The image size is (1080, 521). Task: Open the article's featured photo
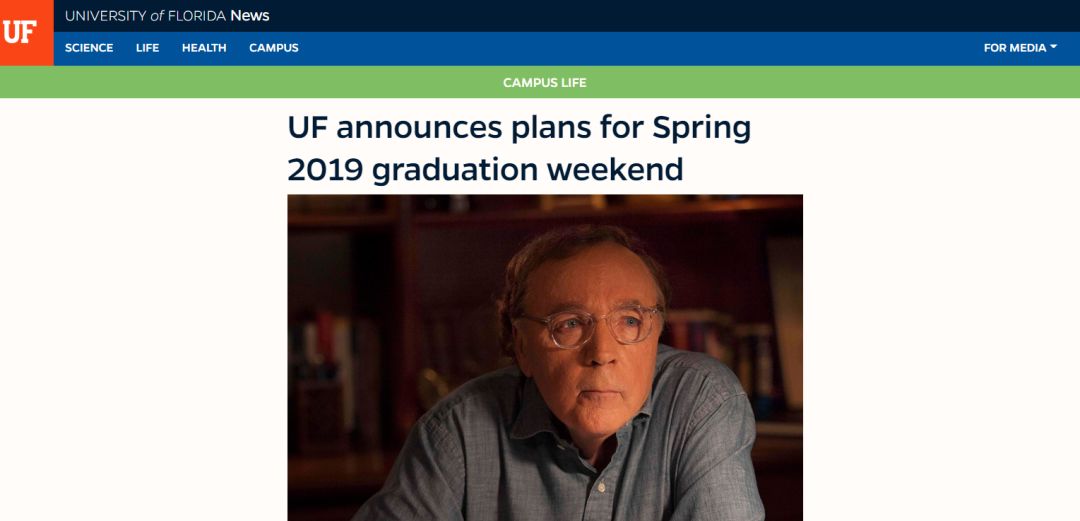pos(545,358)
